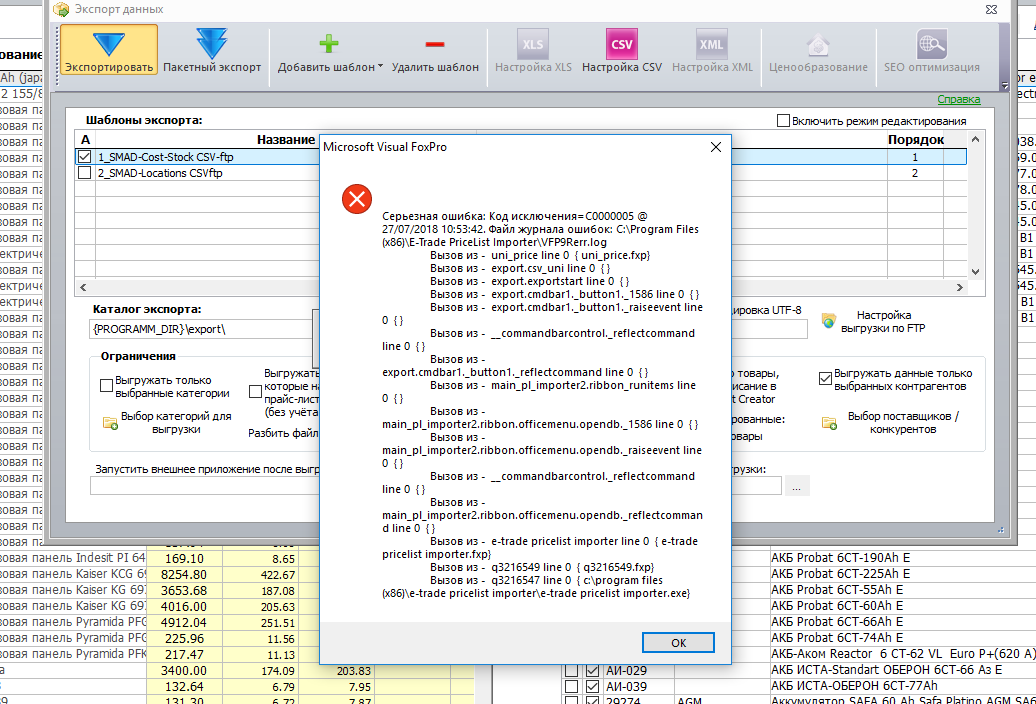Click OK in the FoxPro error dialog
The height and width of the screenshot is (704, 1036).
pyautogui.click(x=678, y=643)
